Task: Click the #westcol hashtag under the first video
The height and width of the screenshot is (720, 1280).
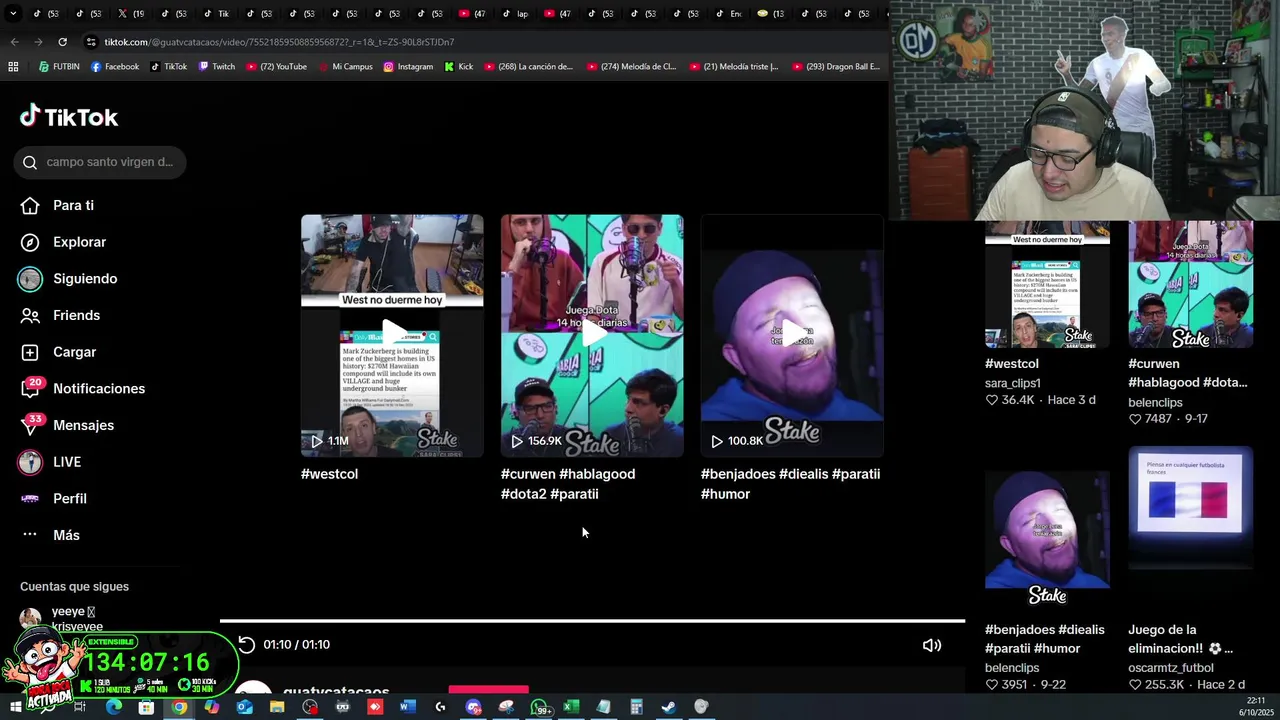Action: click(x=329, y=474)
